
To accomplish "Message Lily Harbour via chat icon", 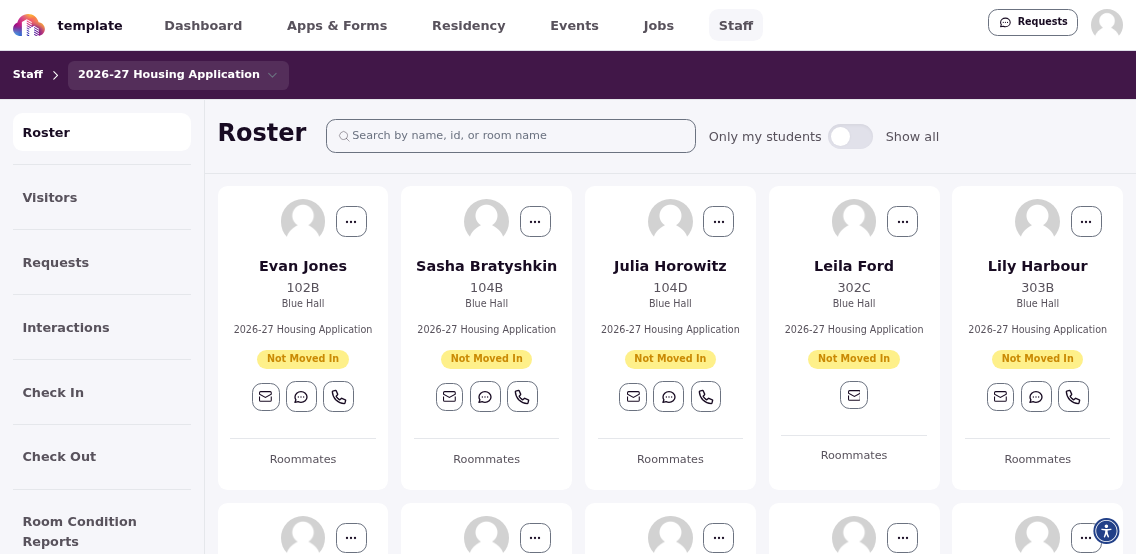I will 1036,397.
